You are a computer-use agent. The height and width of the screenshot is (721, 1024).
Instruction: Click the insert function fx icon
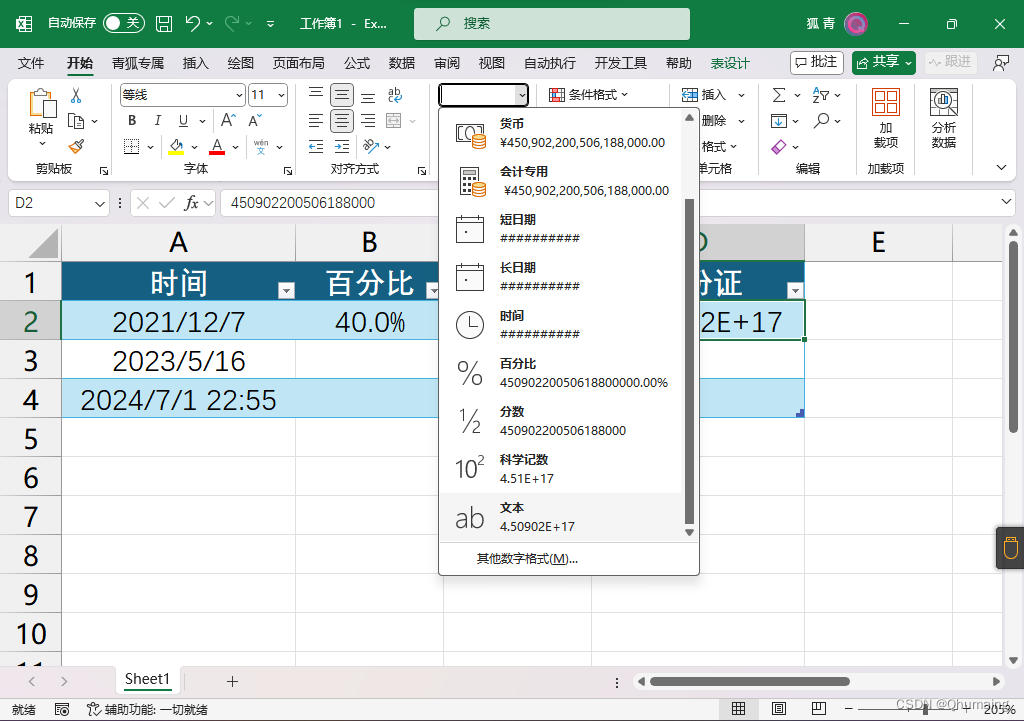point(191,203)
